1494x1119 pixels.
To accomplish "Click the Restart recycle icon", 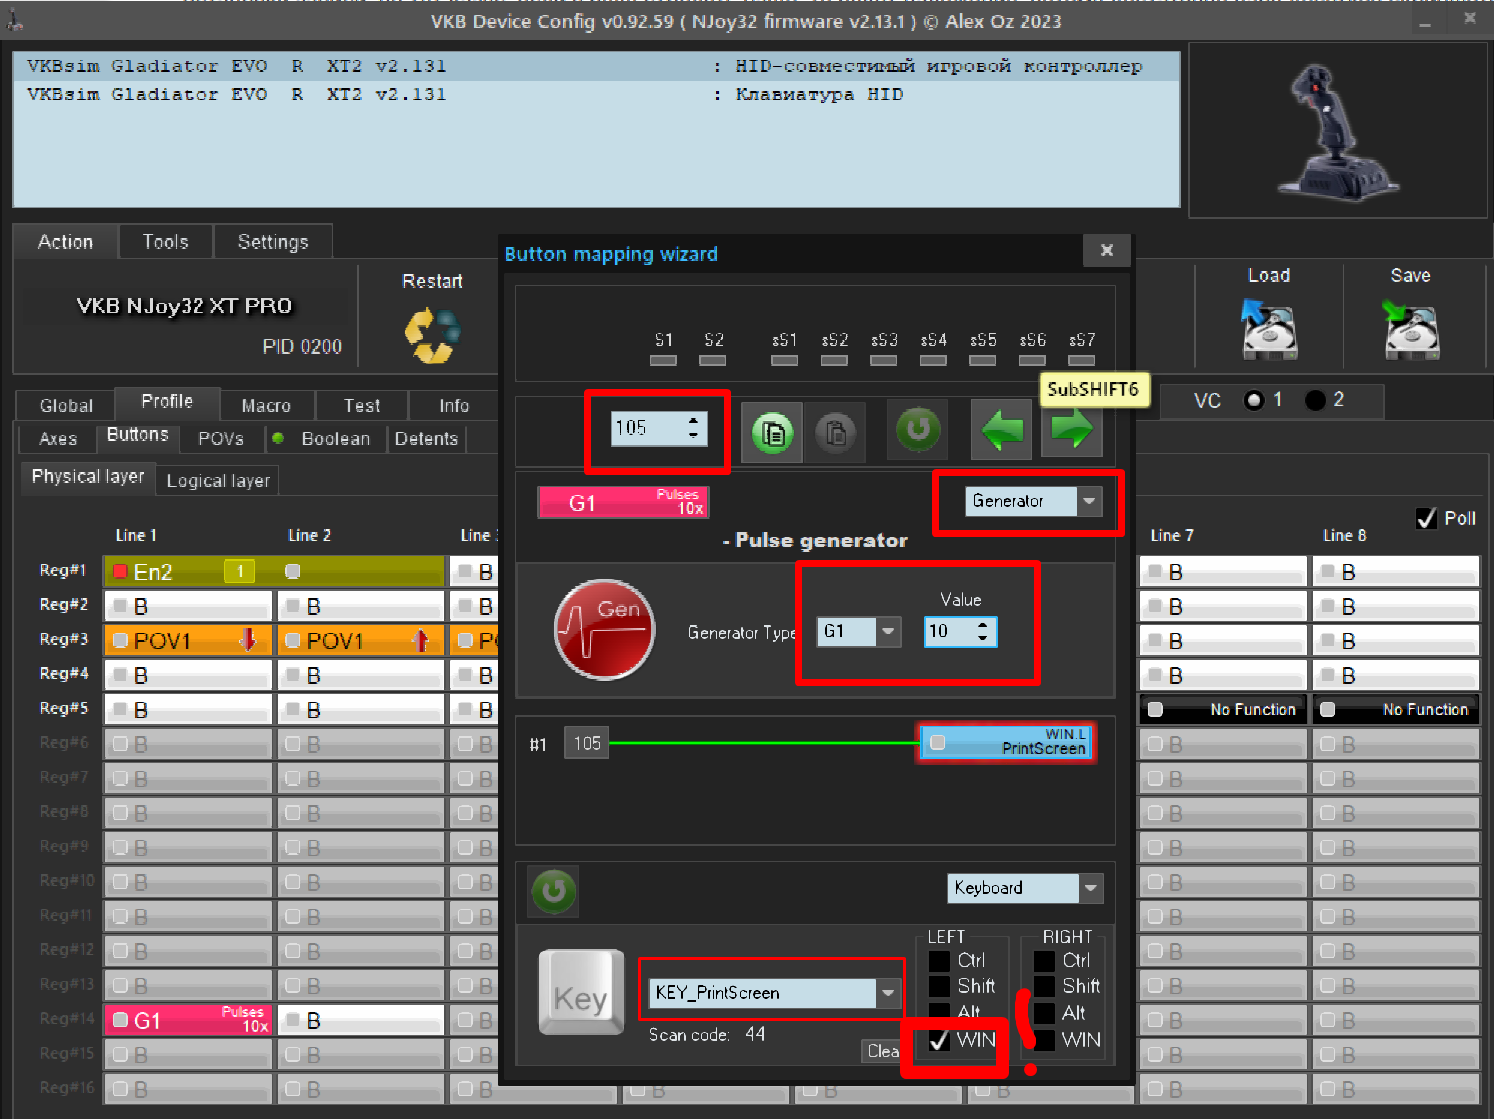I will pyautogui.click(x=432, y=335).
